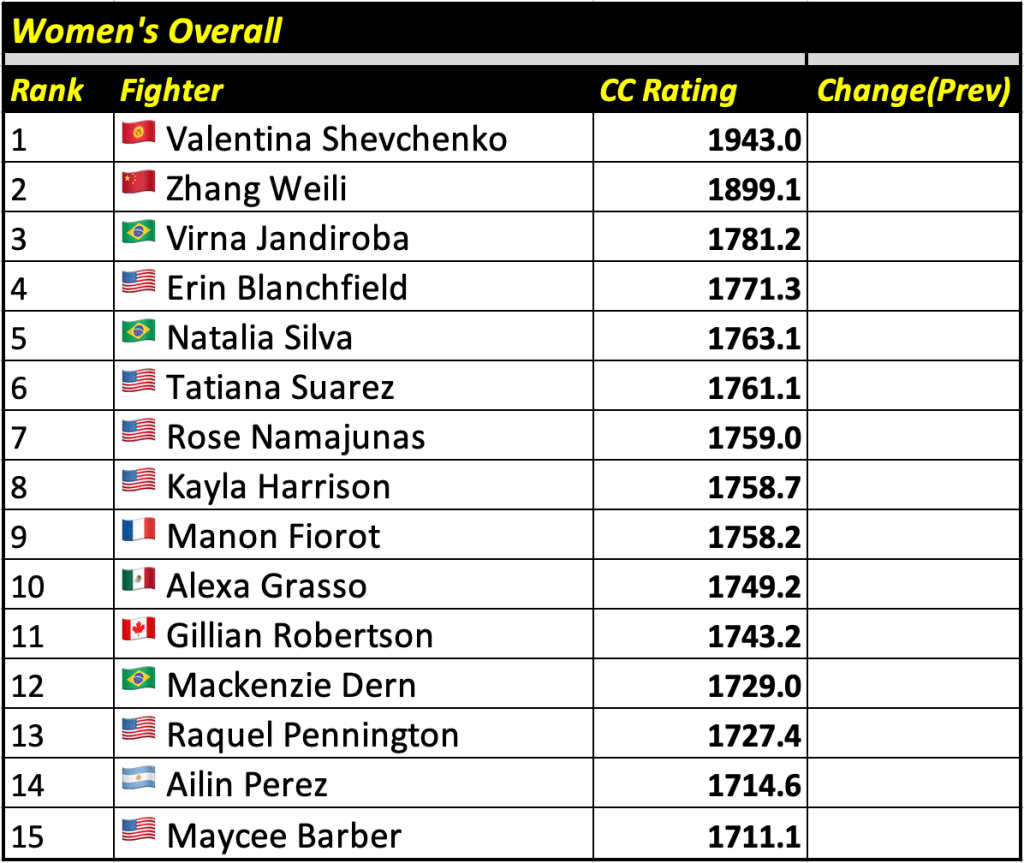The height and width of the screenshot is (863, 1024).
Task: Click the USA flag beside Erin Blanchfield
Action: click(138, 284)
